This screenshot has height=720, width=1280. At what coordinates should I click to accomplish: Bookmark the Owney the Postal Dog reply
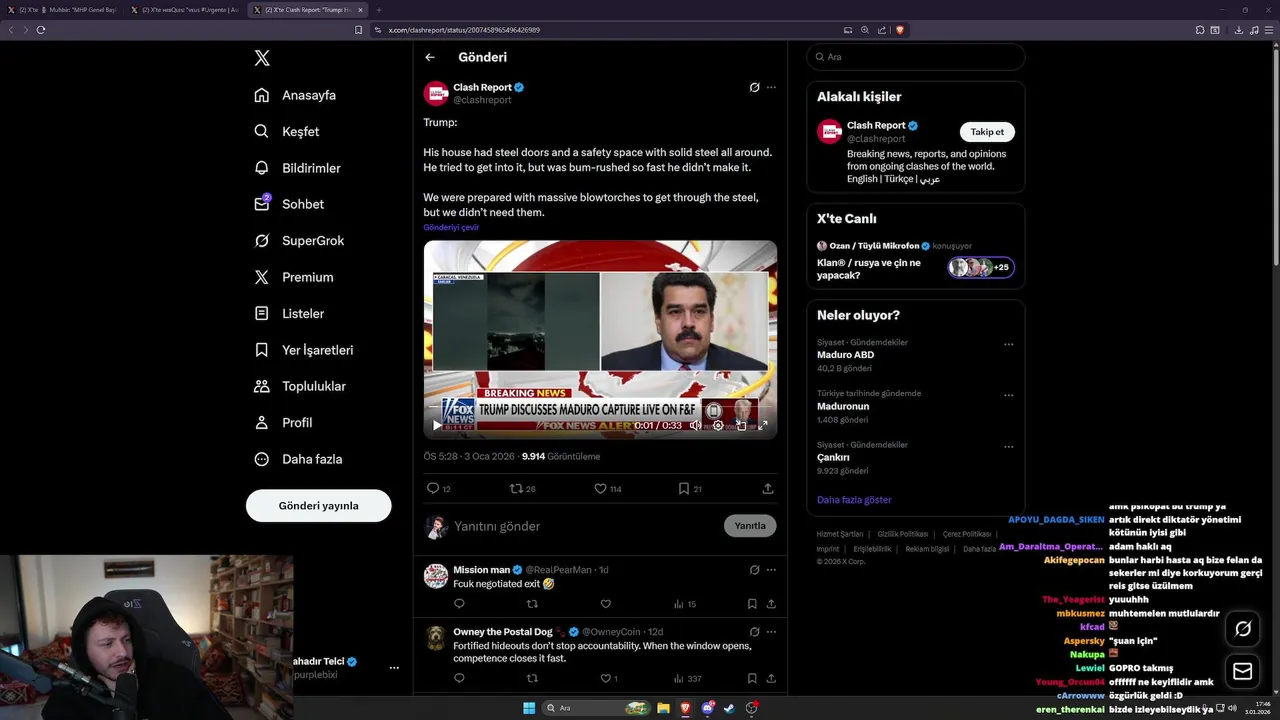(752, 678)
